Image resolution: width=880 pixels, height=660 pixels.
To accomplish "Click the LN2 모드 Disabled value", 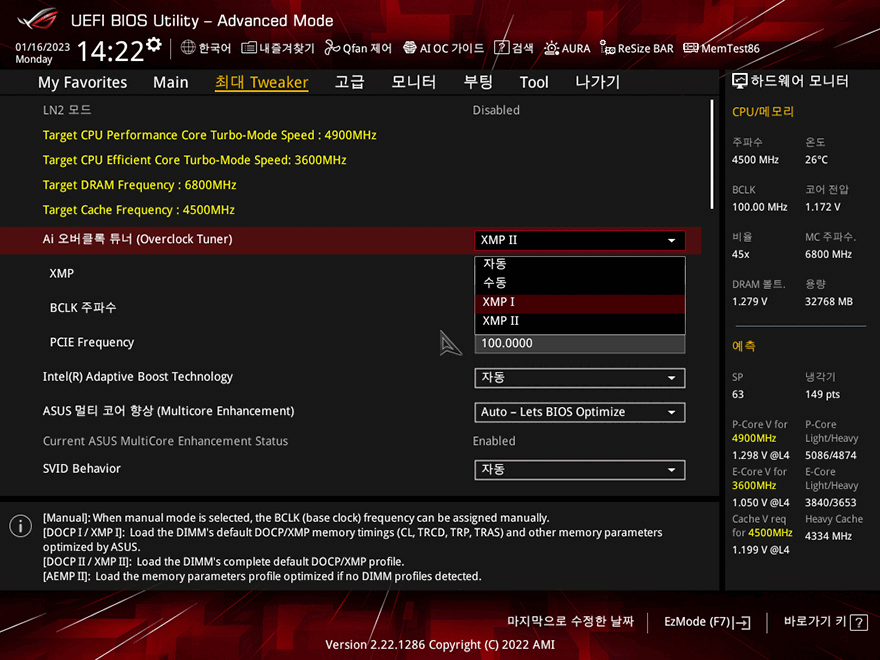I will coord(496,110).
